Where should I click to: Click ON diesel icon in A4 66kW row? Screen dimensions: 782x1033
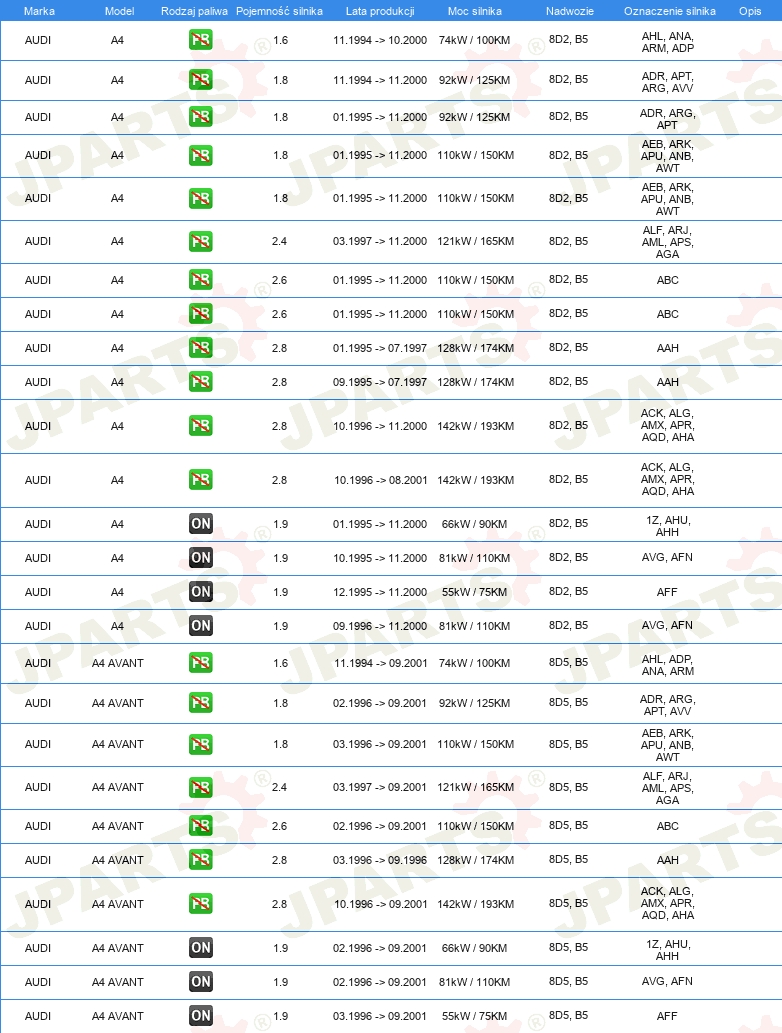[x=200, y=524]
